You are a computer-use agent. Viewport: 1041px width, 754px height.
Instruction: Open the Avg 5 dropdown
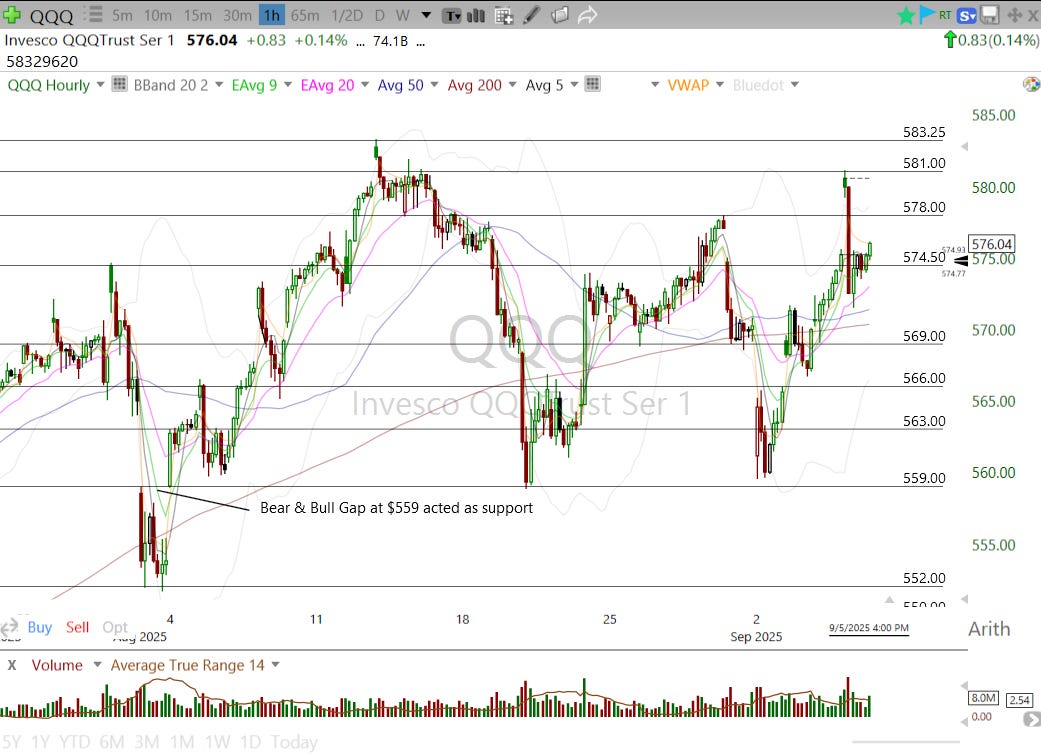click(574, 84)
